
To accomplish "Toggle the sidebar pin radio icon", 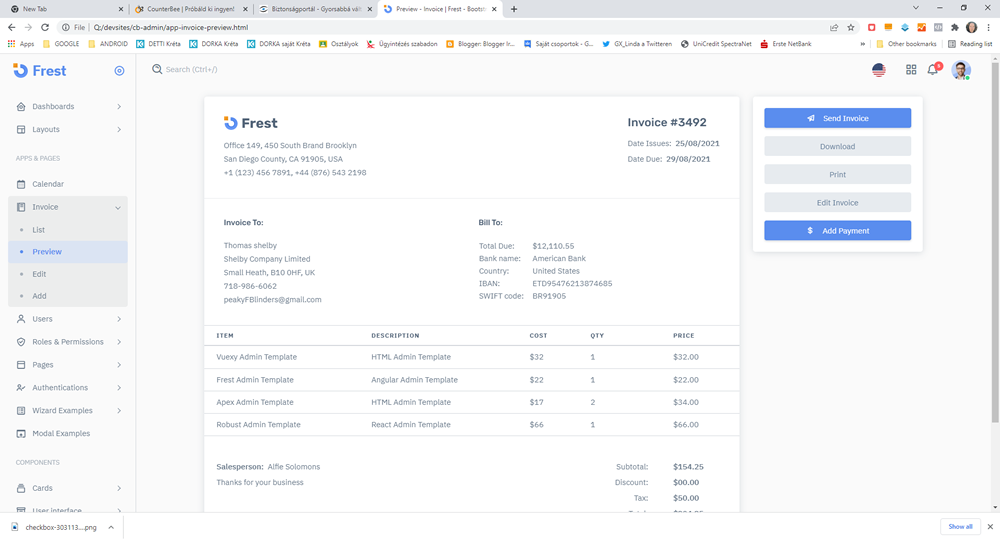I will click(x=119, y=71).
